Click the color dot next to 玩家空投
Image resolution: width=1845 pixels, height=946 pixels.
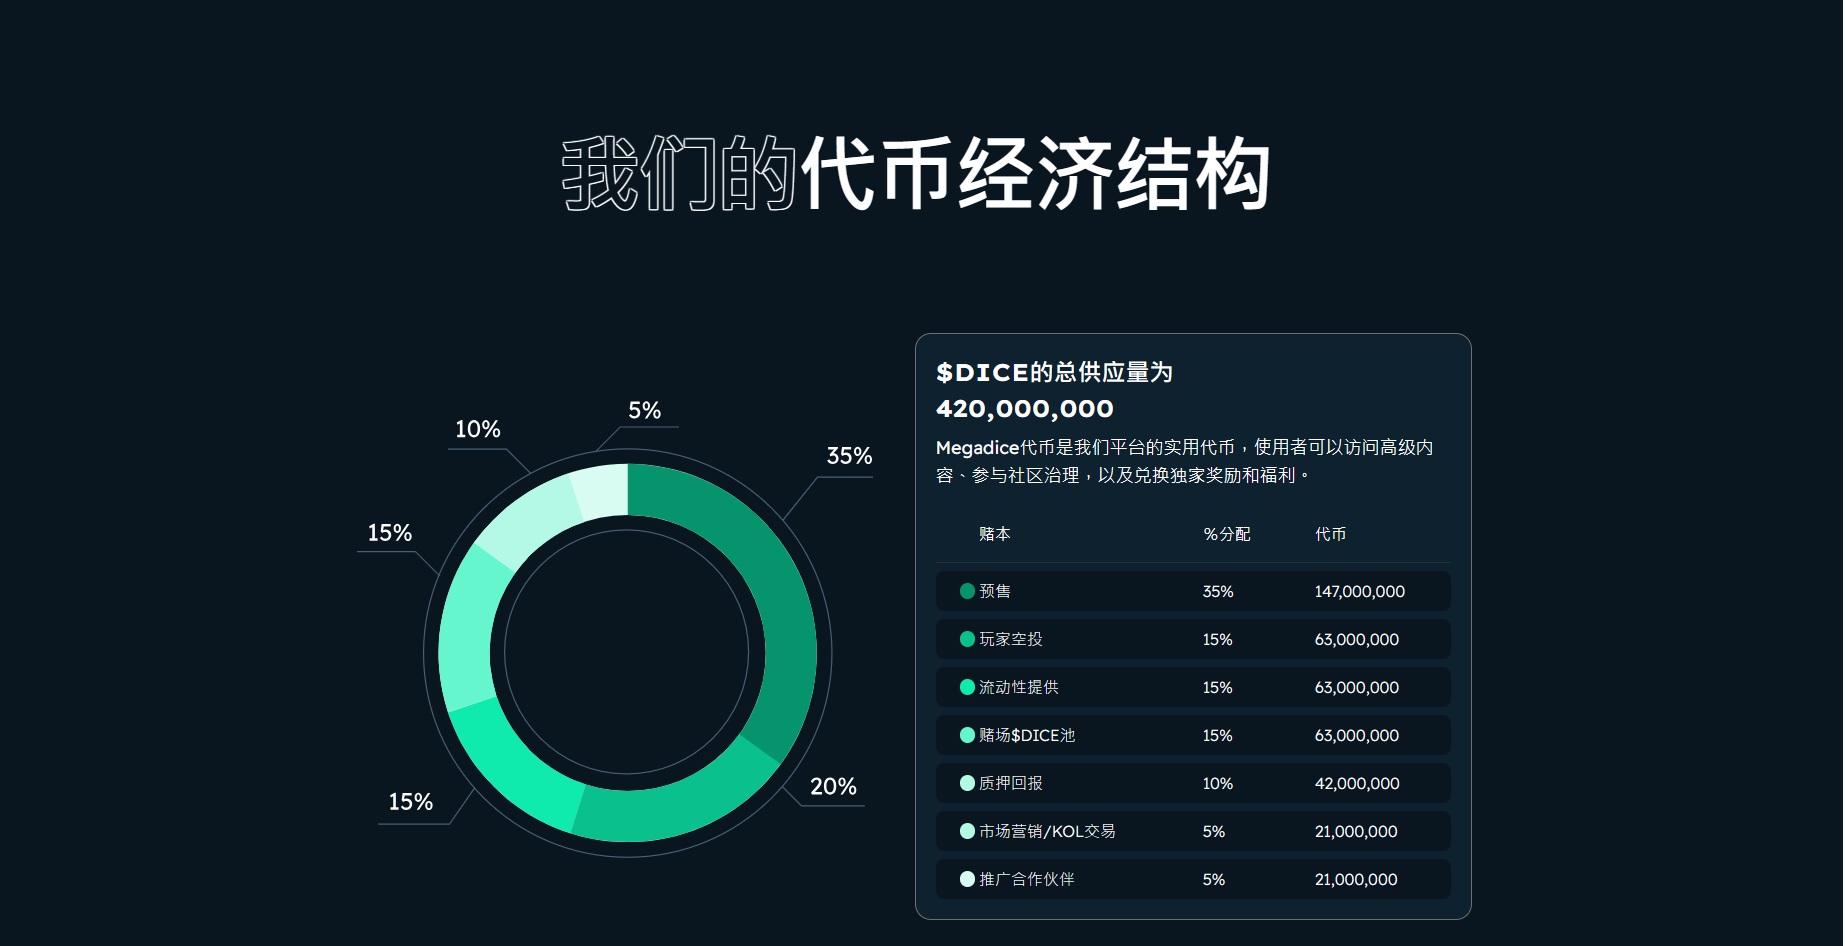(967, 639)
